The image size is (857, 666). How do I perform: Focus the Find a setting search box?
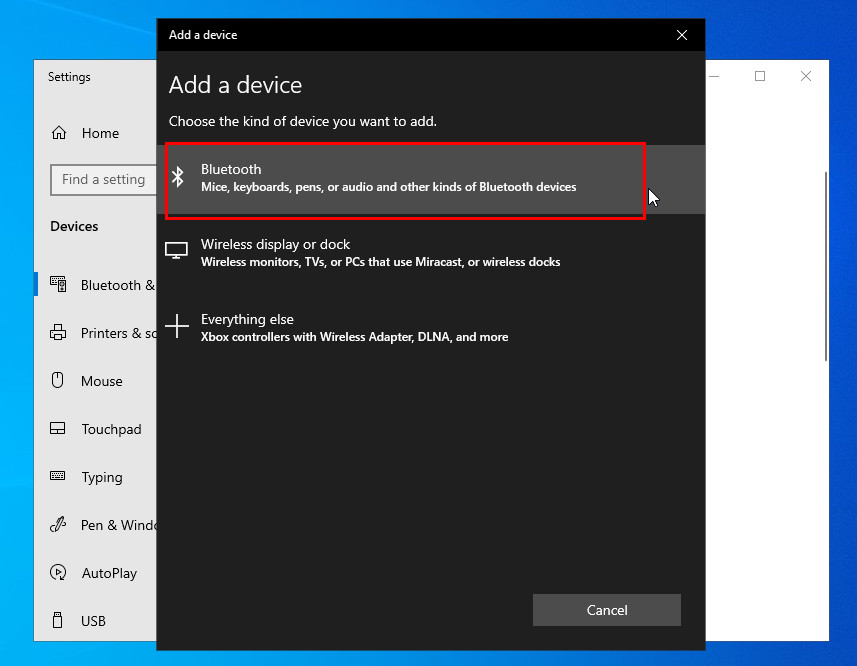point(103,179)
